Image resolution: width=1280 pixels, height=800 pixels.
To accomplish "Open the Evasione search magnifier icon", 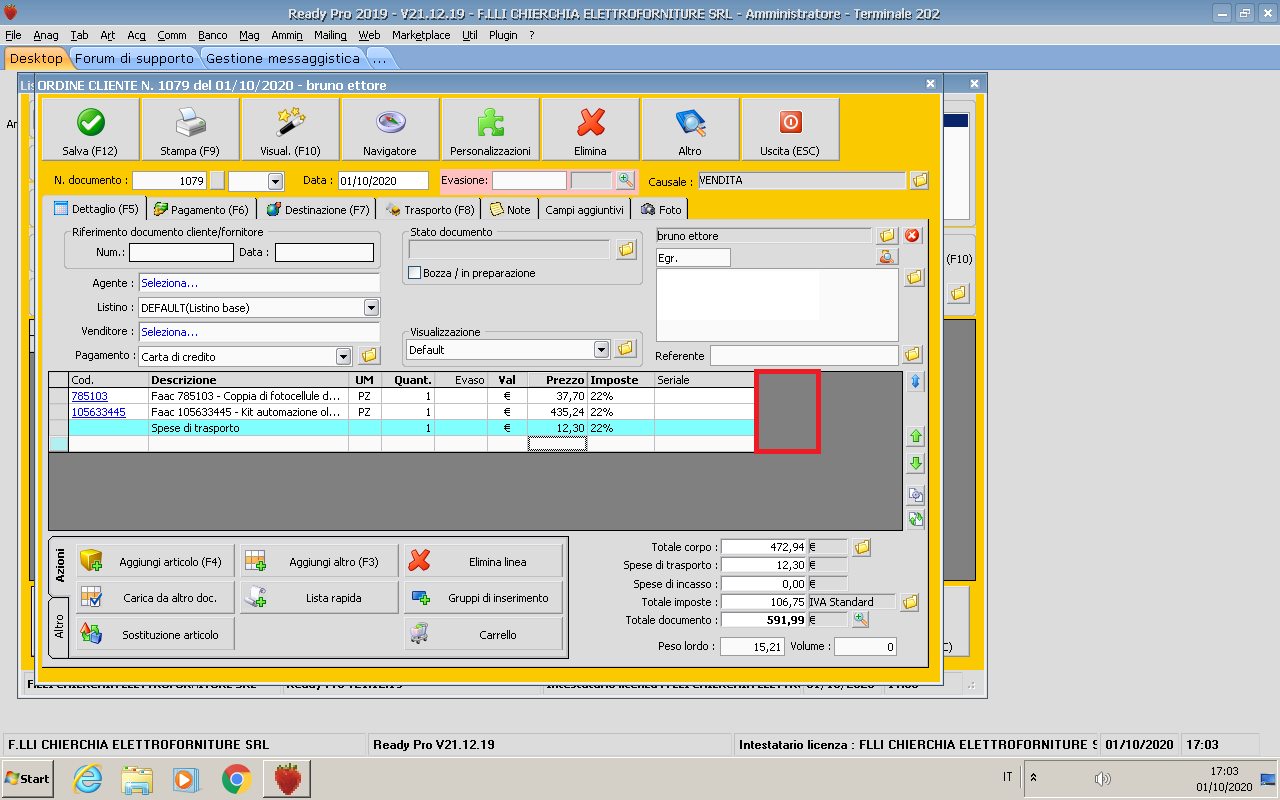I will click(x=626, y=180).
